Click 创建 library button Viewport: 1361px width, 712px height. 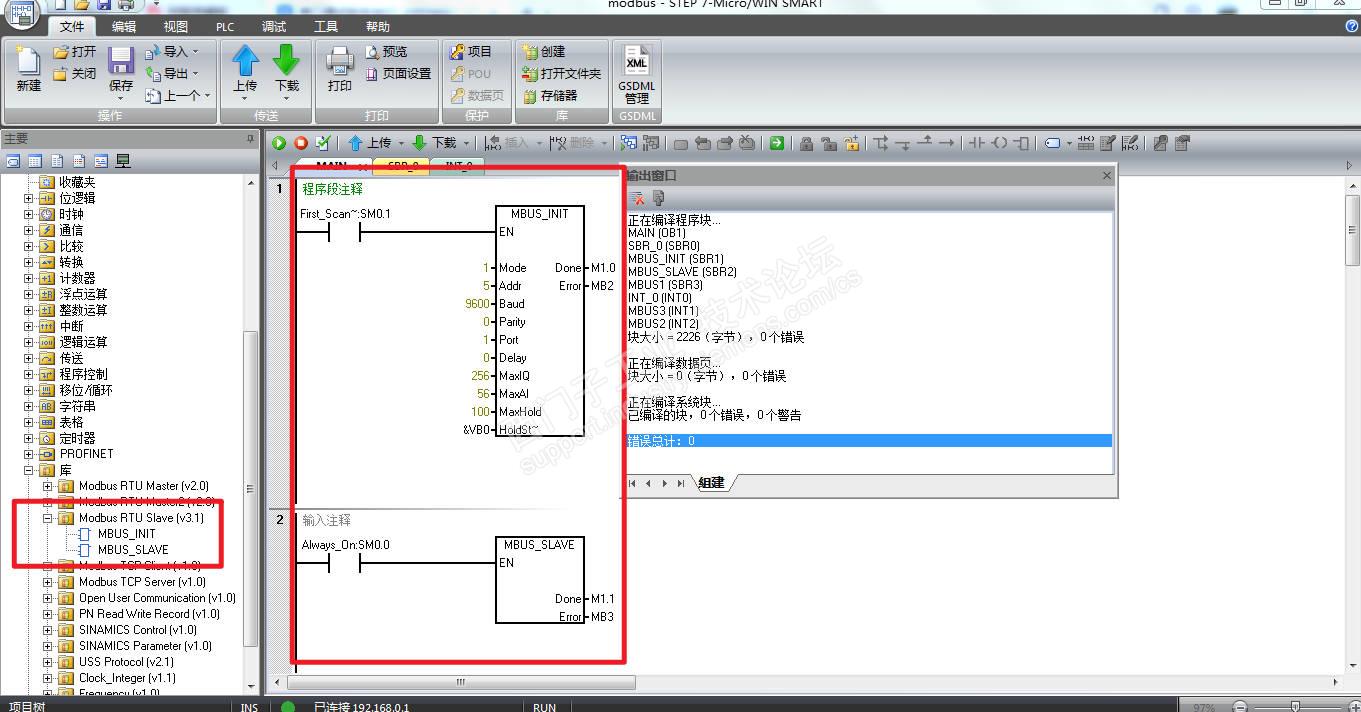(545, 52)
